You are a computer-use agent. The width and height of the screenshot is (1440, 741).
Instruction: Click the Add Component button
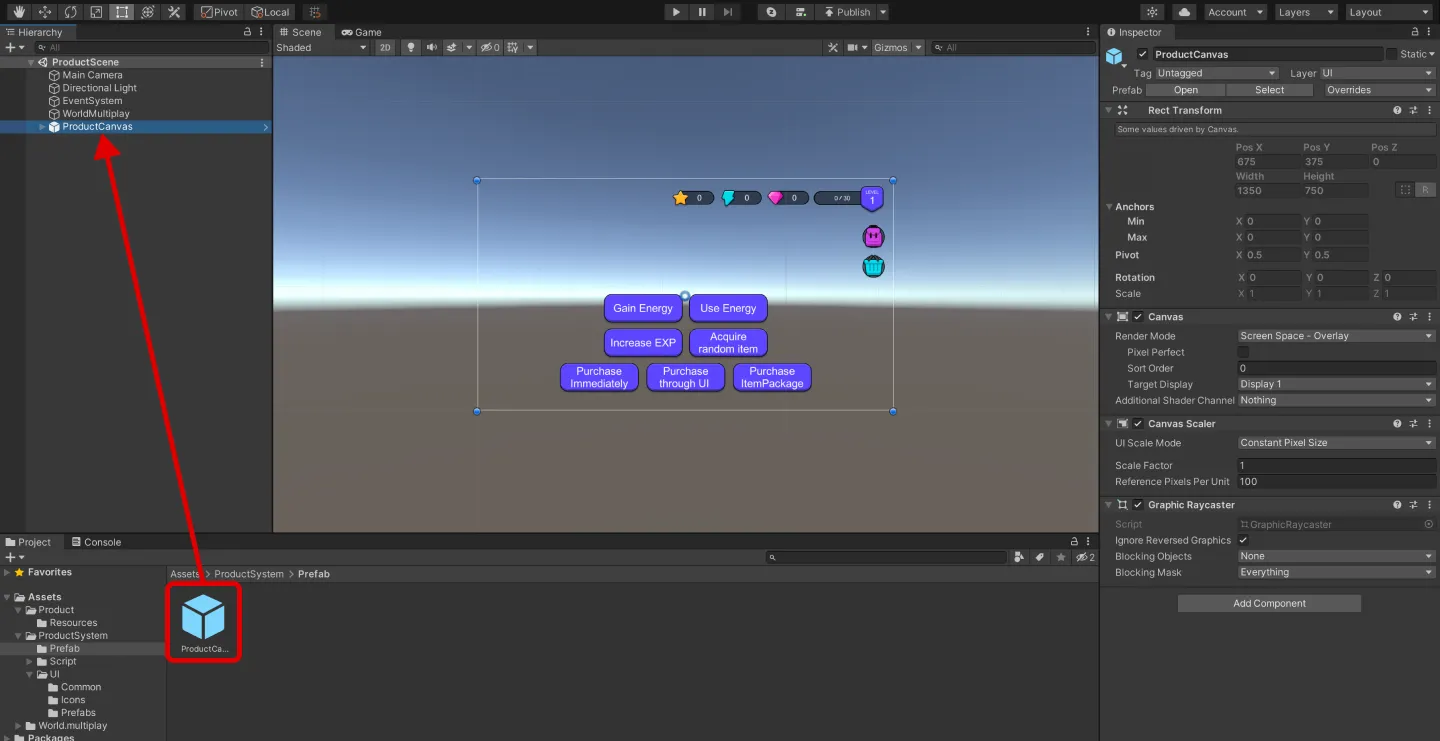(1269, 603)
